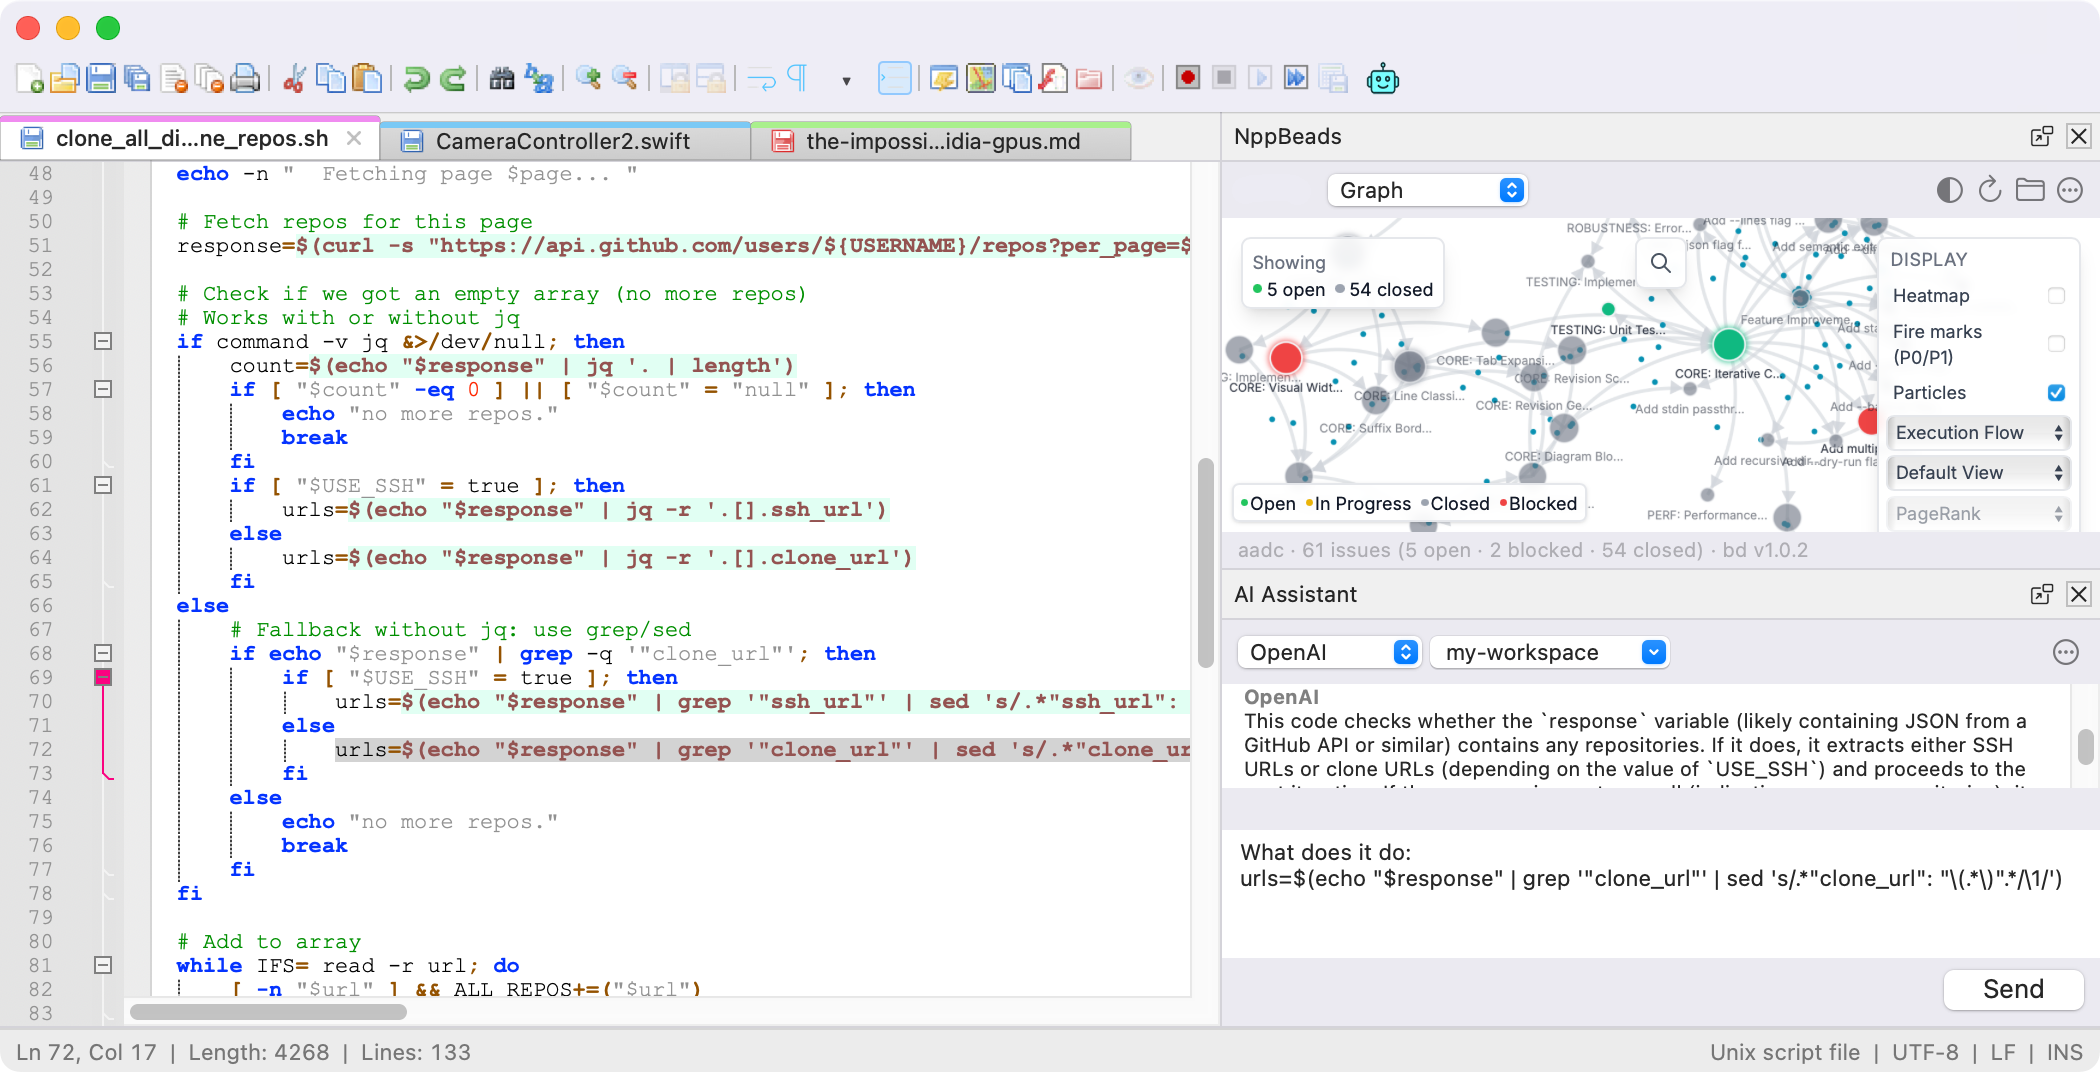Refresh the NppBeads graph
2100x1072 pixels.
pos(1990,190)
